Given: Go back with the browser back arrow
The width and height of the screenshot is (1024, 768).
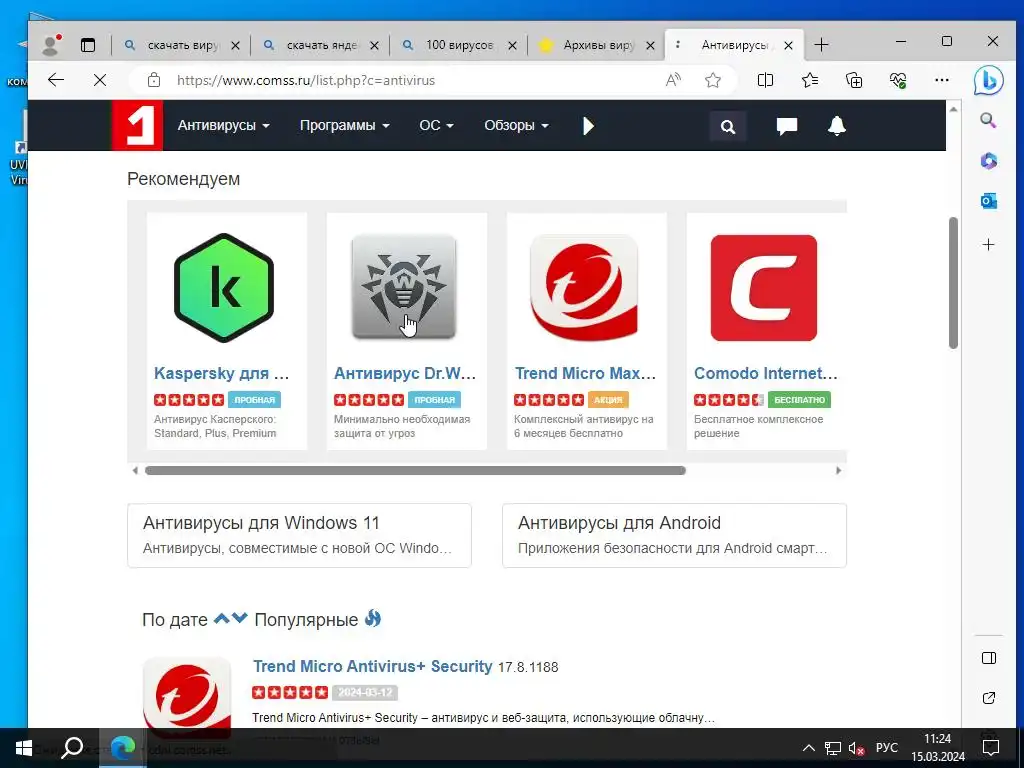Looking at the screenshot, I should (x=56, y=80).
